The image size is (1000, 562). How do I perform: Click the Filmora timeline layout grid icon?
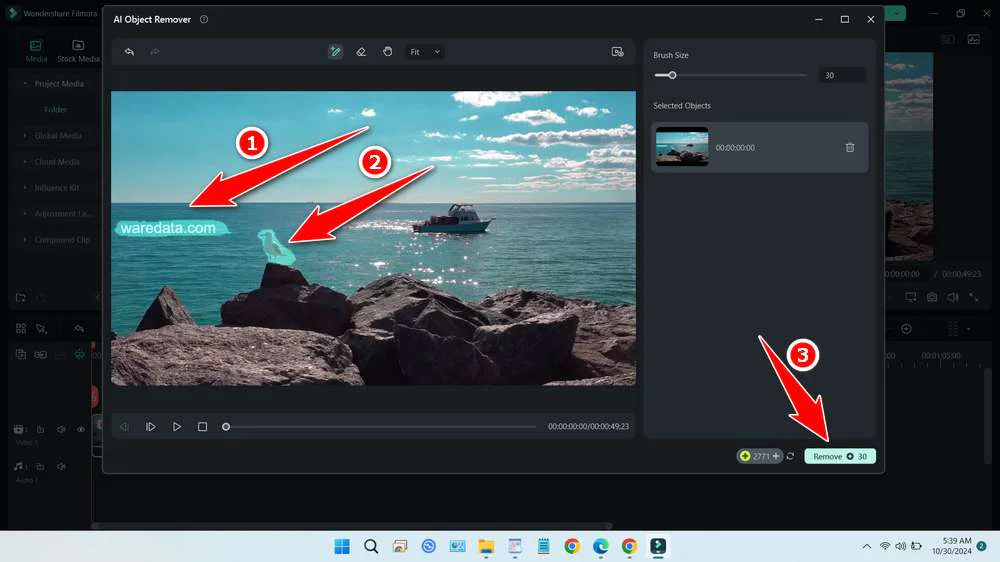[x=21, y=328]
